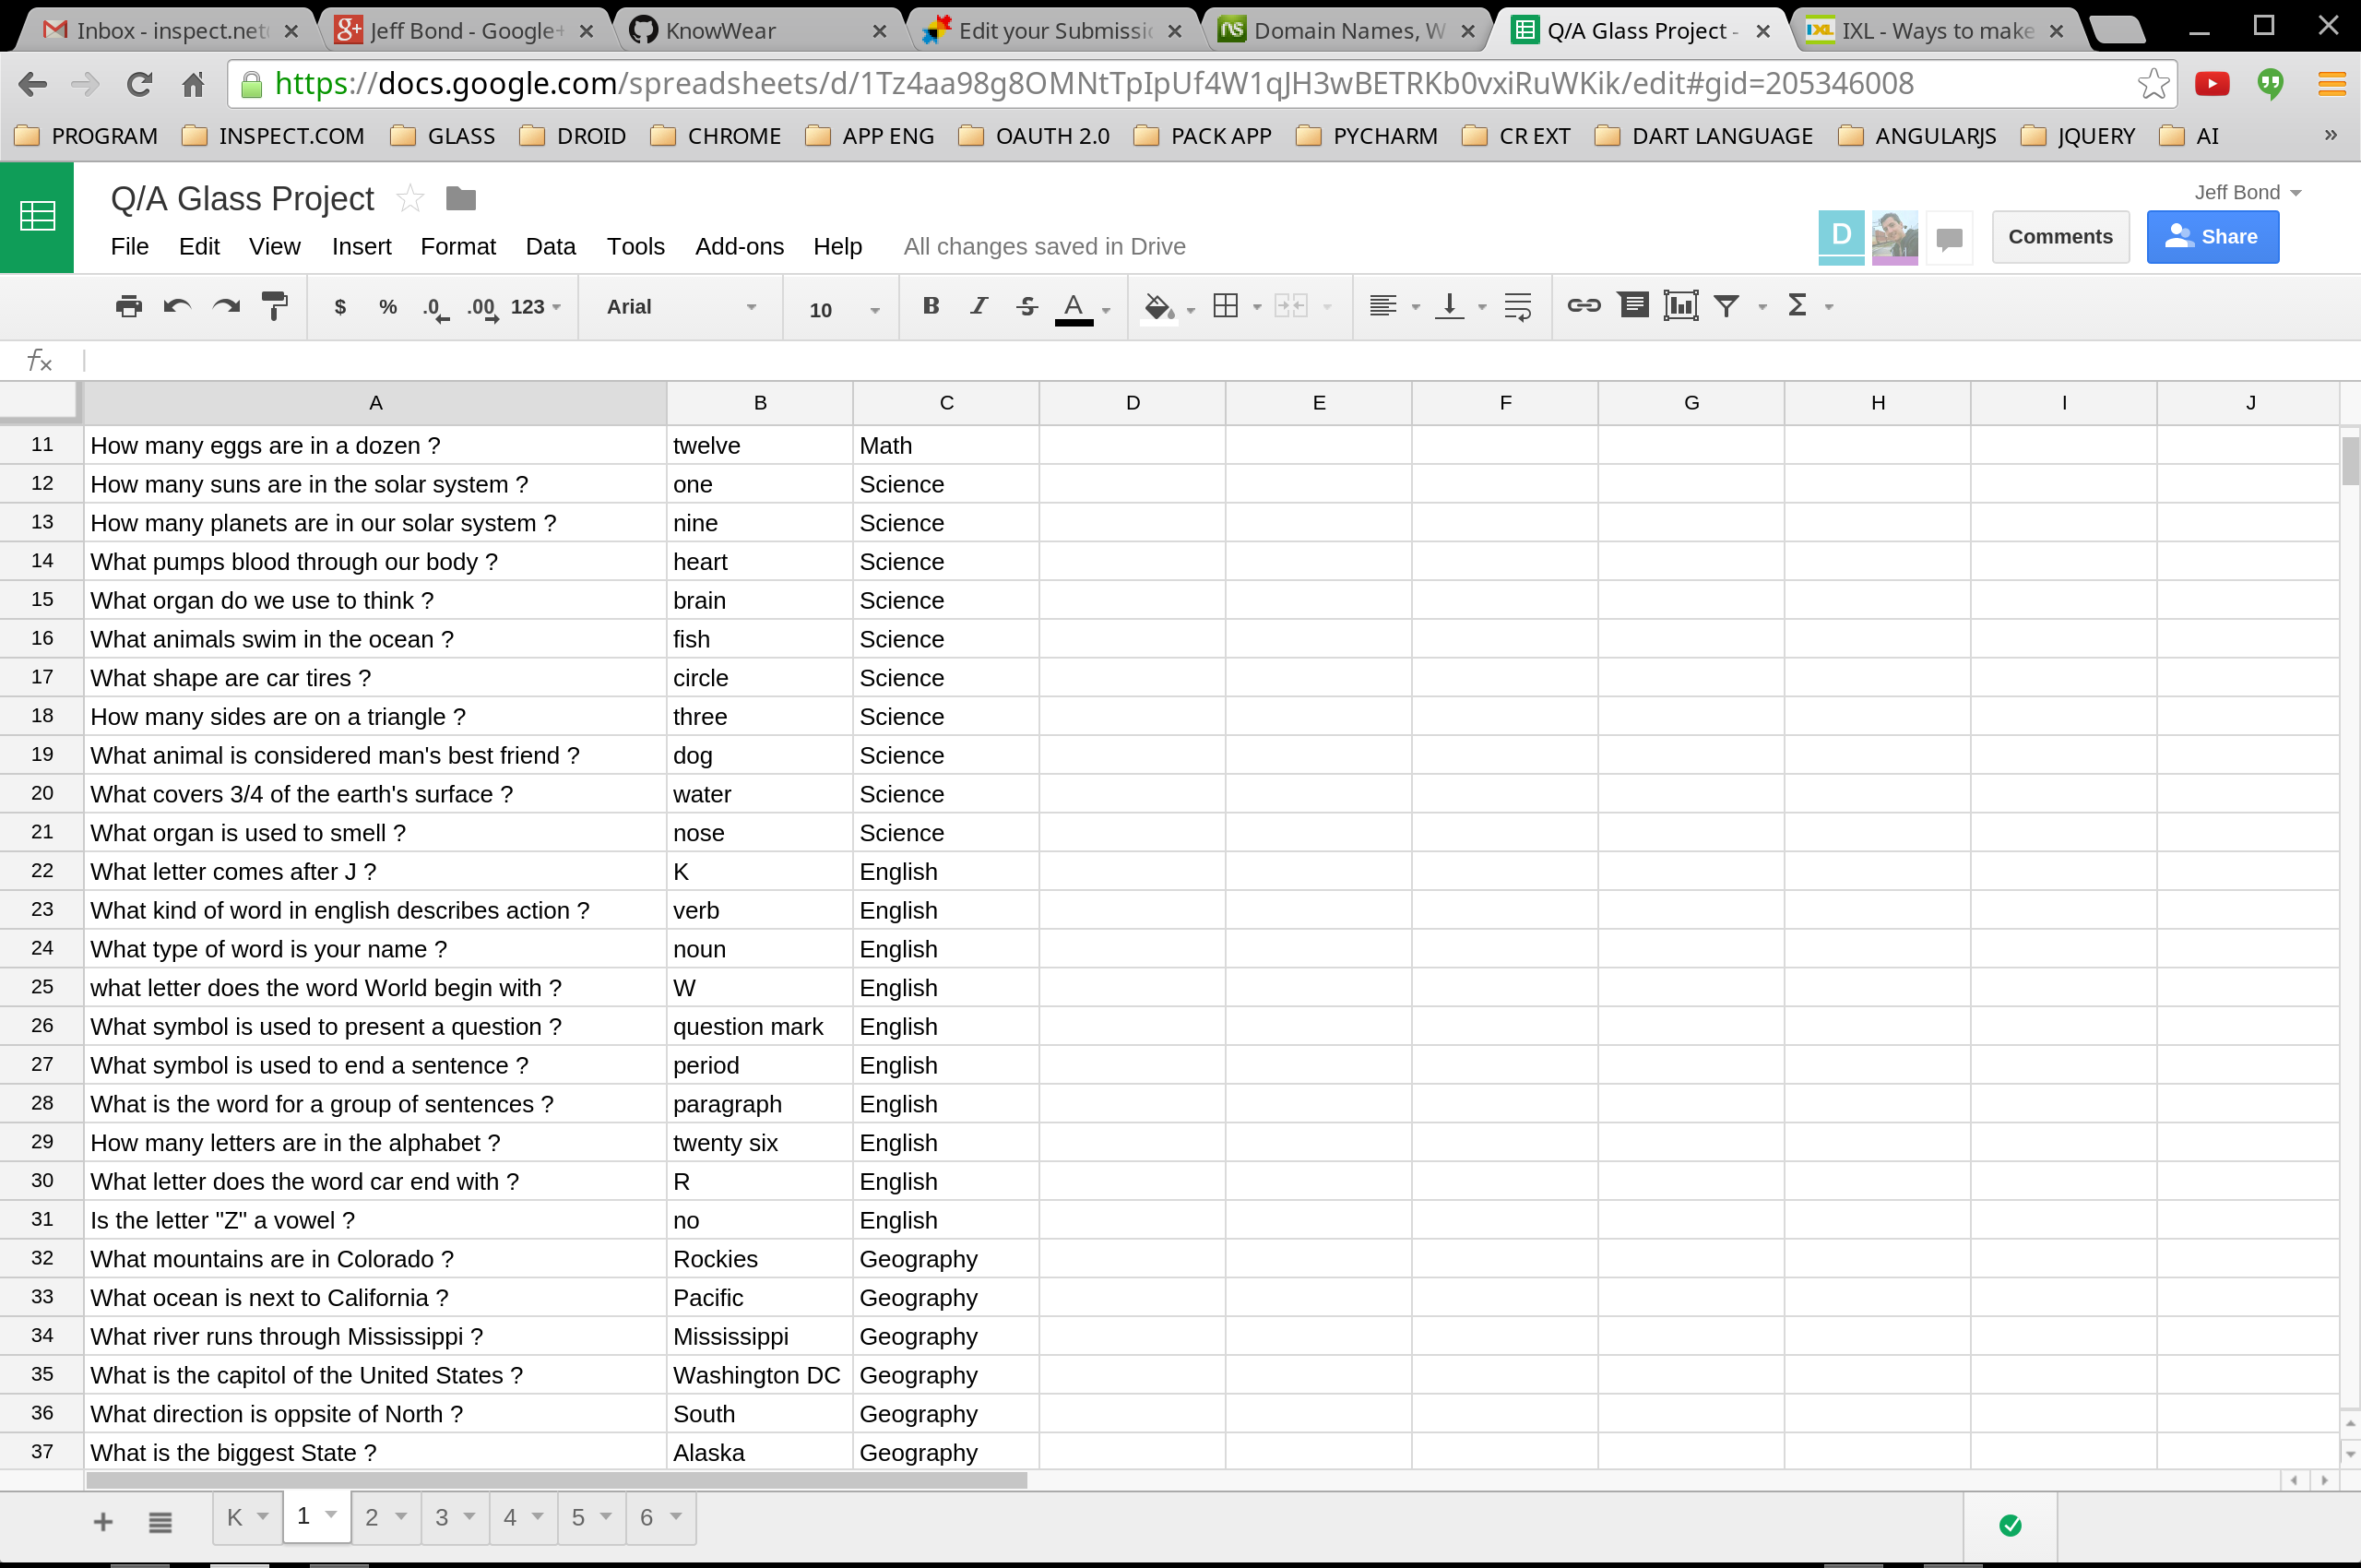Click the insert comment toolbar icon

[x=1633, y=306]
